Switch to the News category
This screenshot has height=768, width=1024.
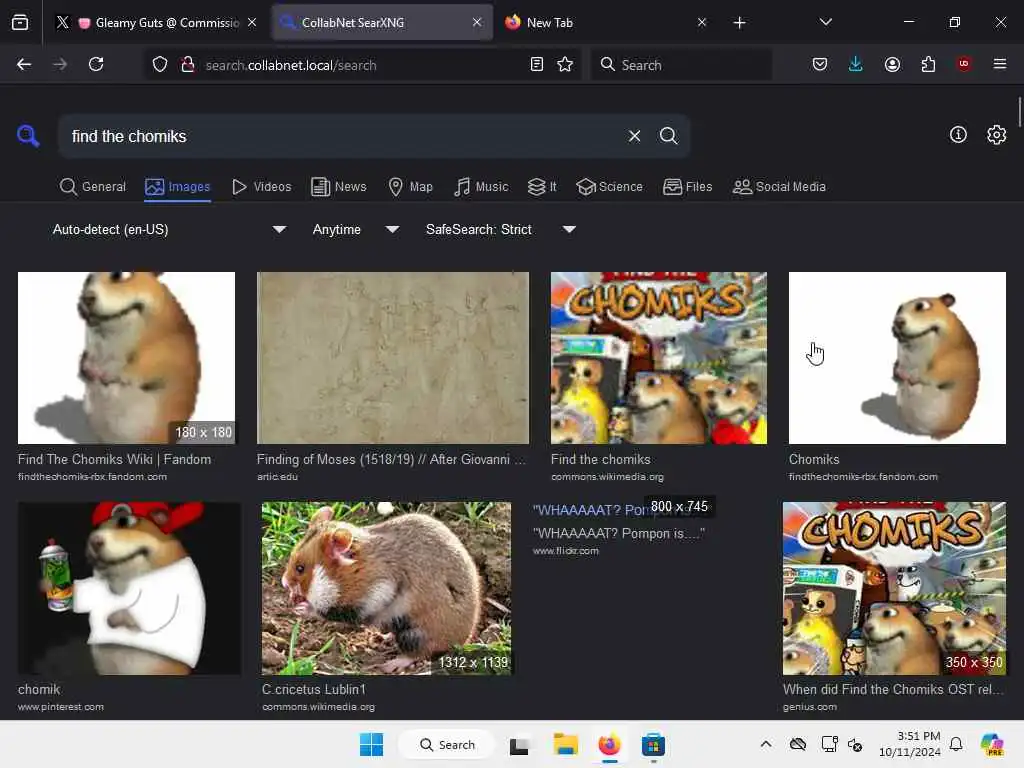[x=339, y=187]
